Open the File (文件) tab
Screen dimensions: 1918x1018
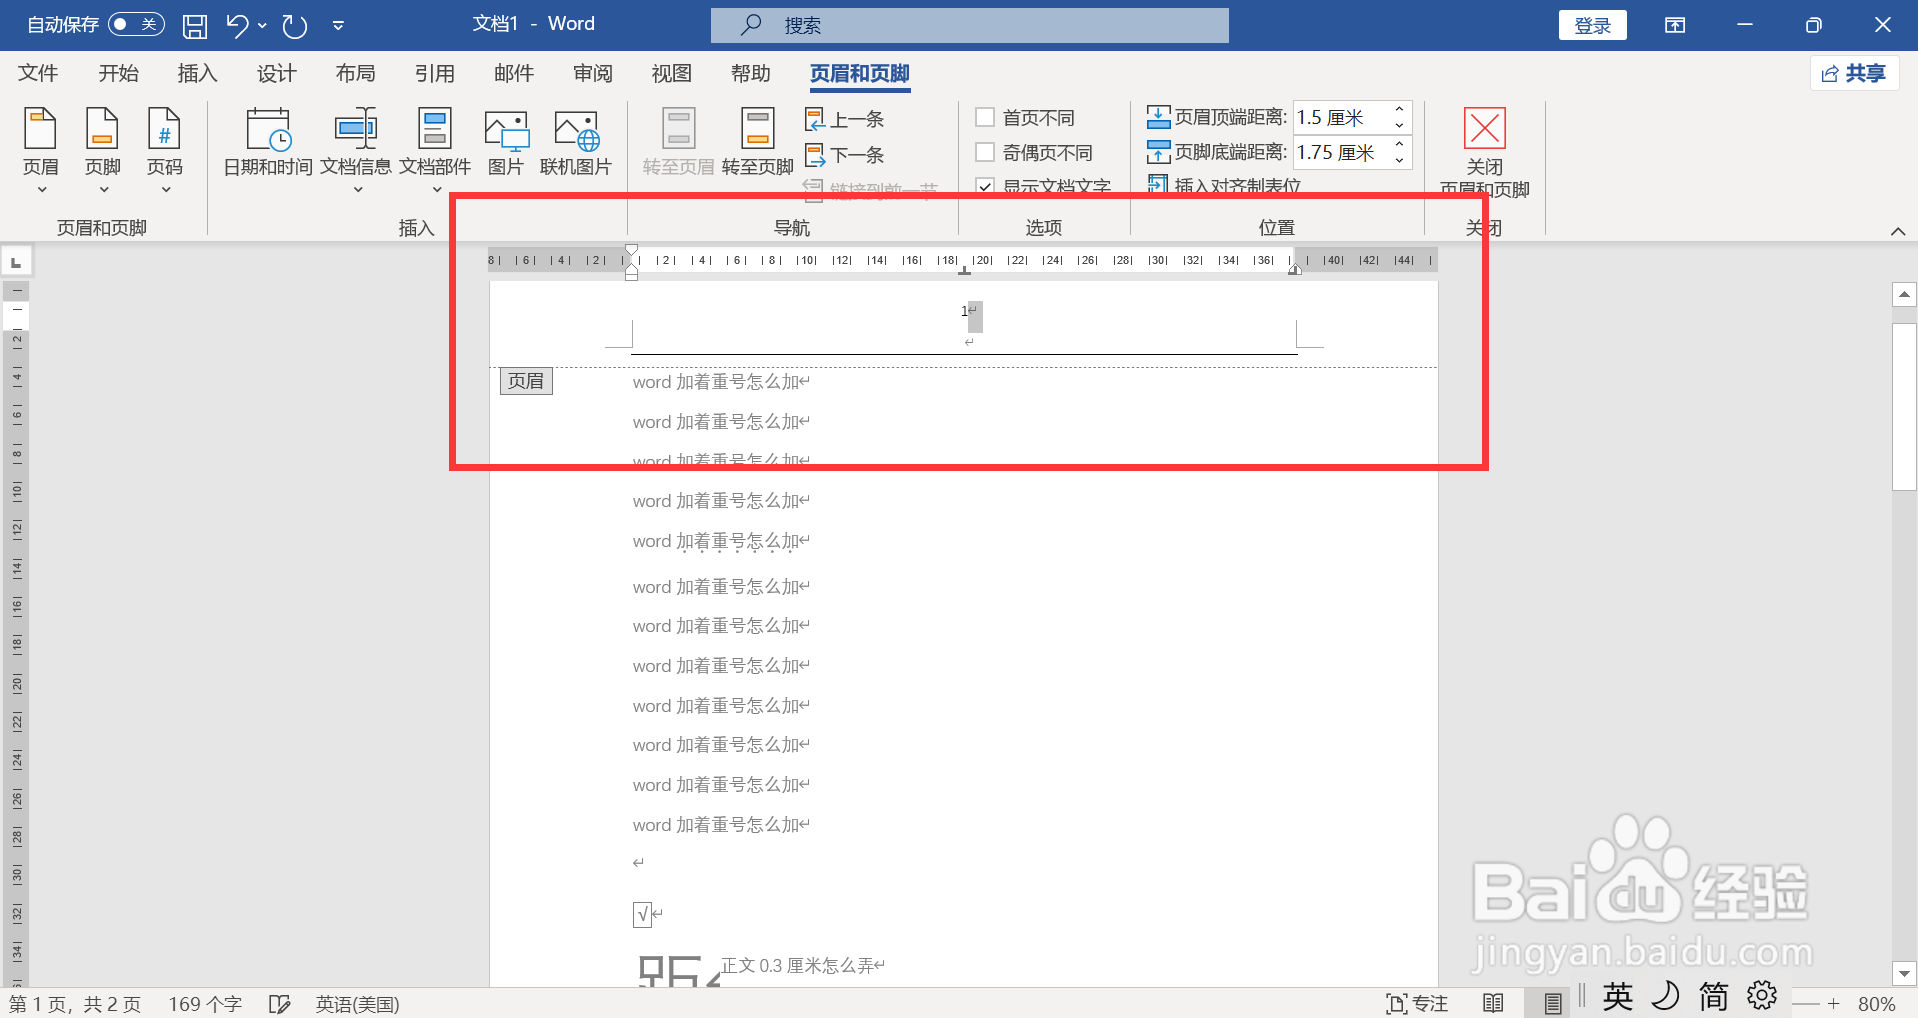(38, 73)
